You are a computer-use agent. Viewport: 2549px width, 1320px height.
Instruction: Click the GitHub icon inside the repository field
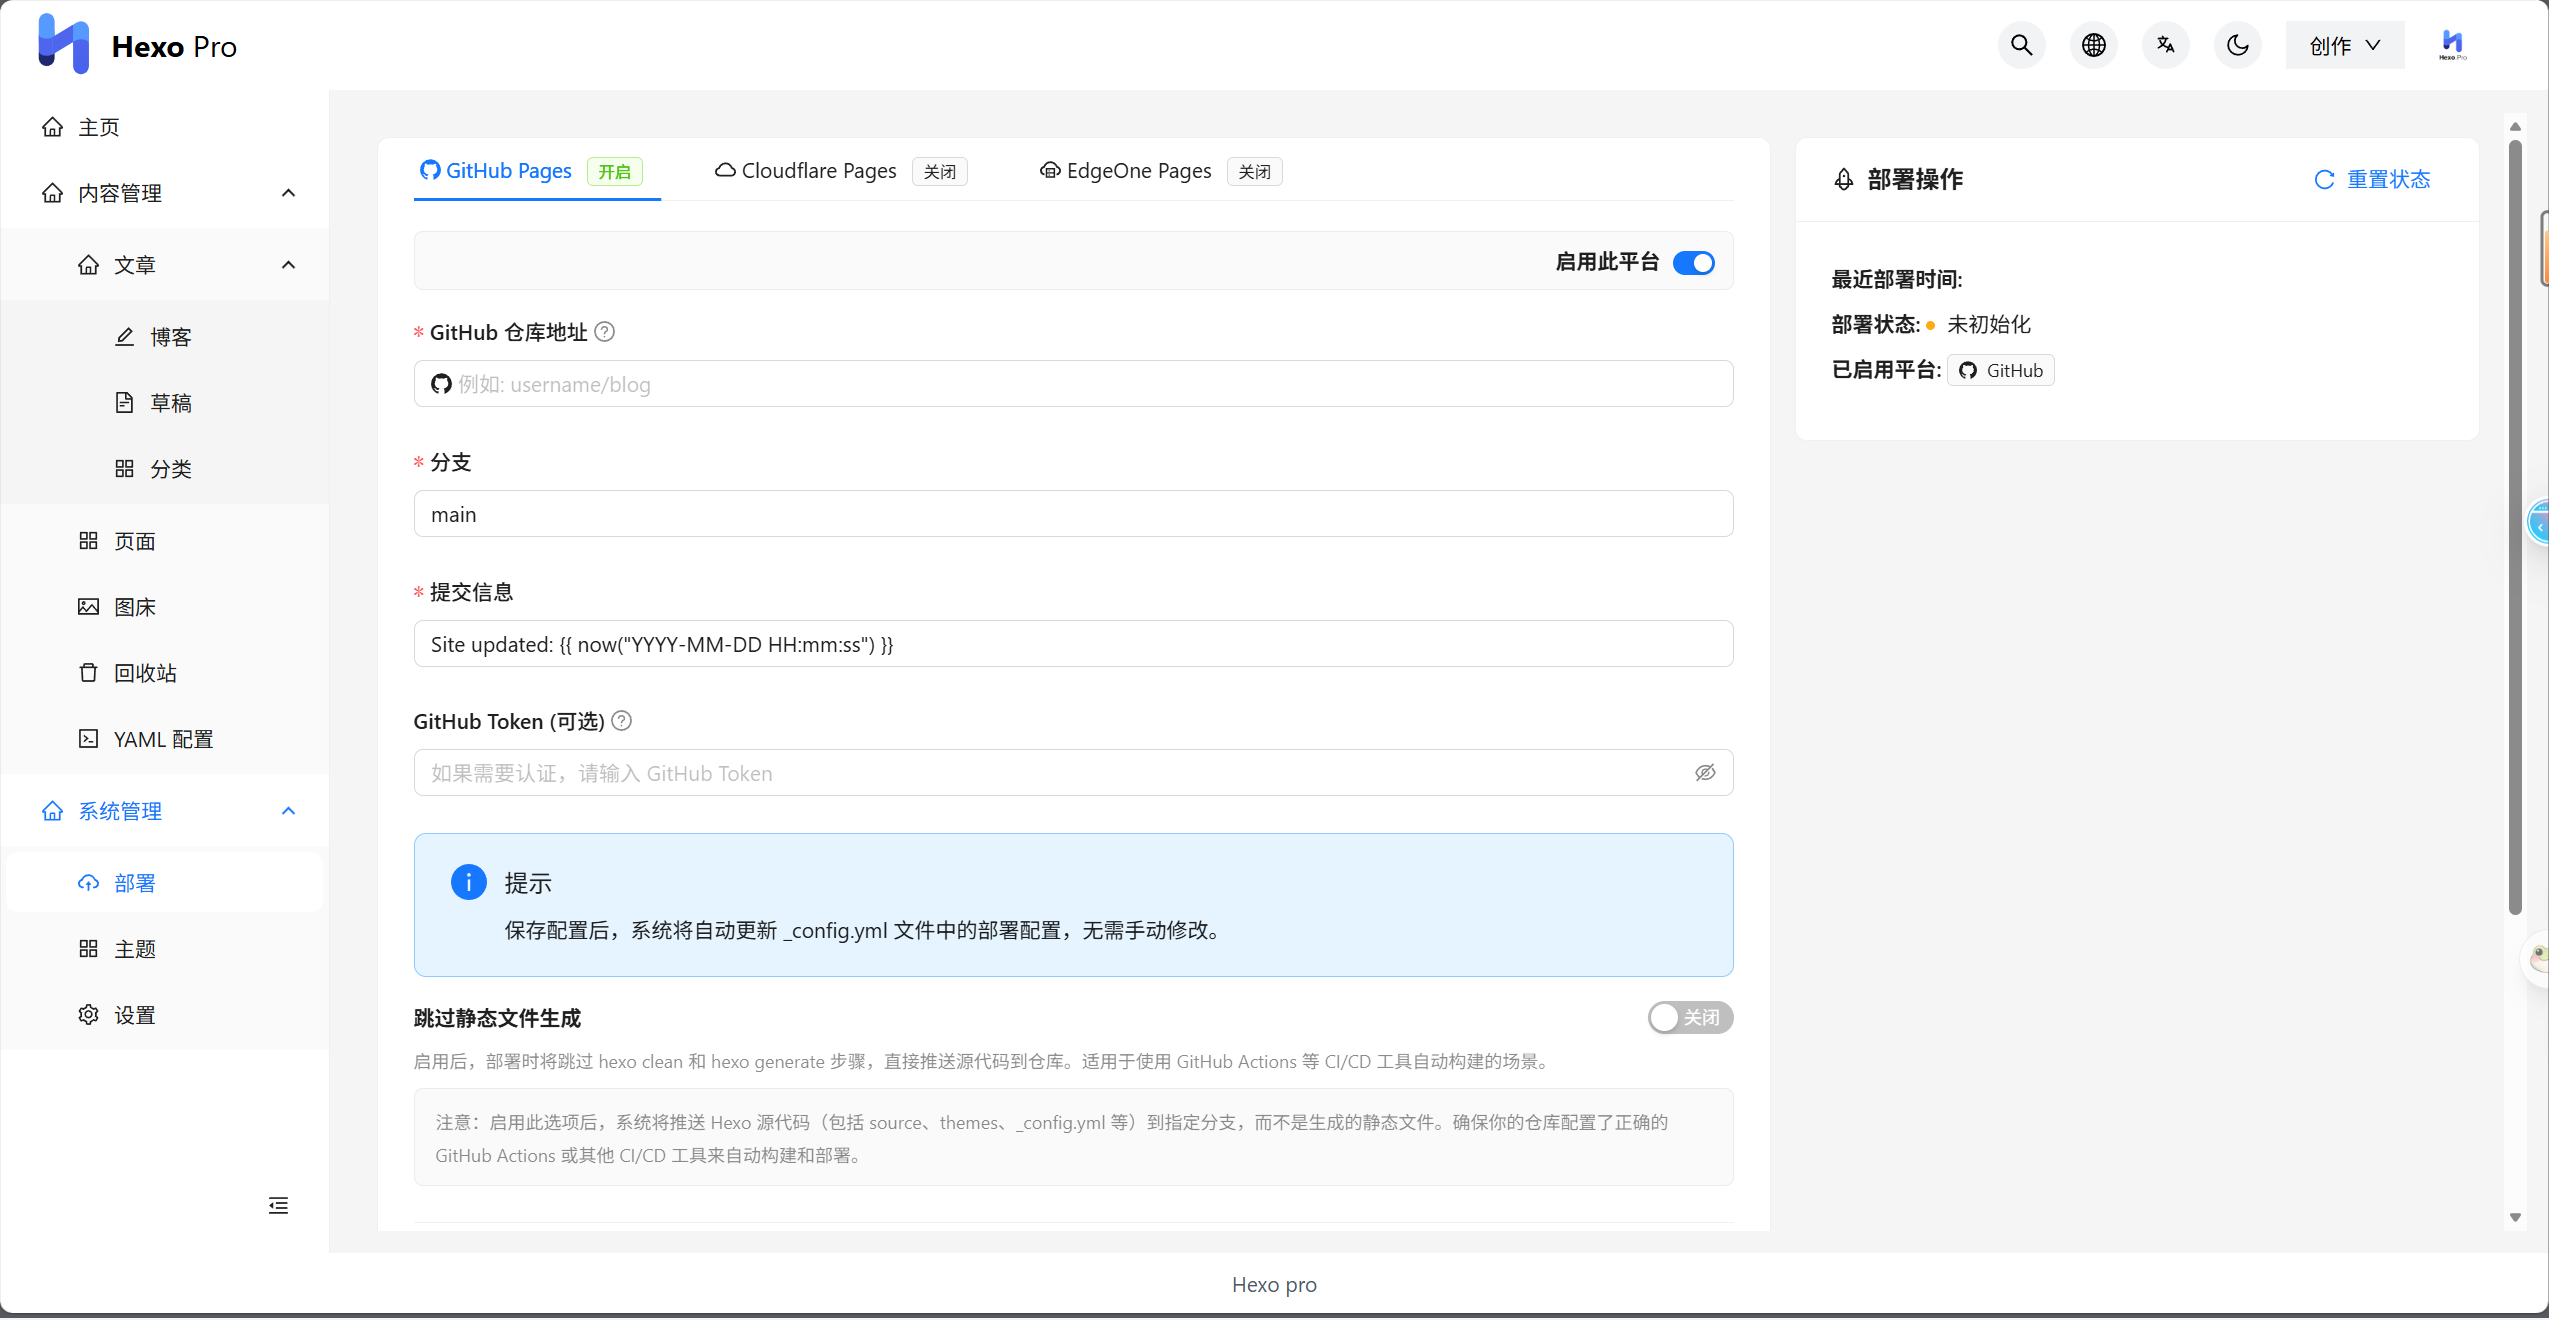pyautogui.click(x=441, y=384)
